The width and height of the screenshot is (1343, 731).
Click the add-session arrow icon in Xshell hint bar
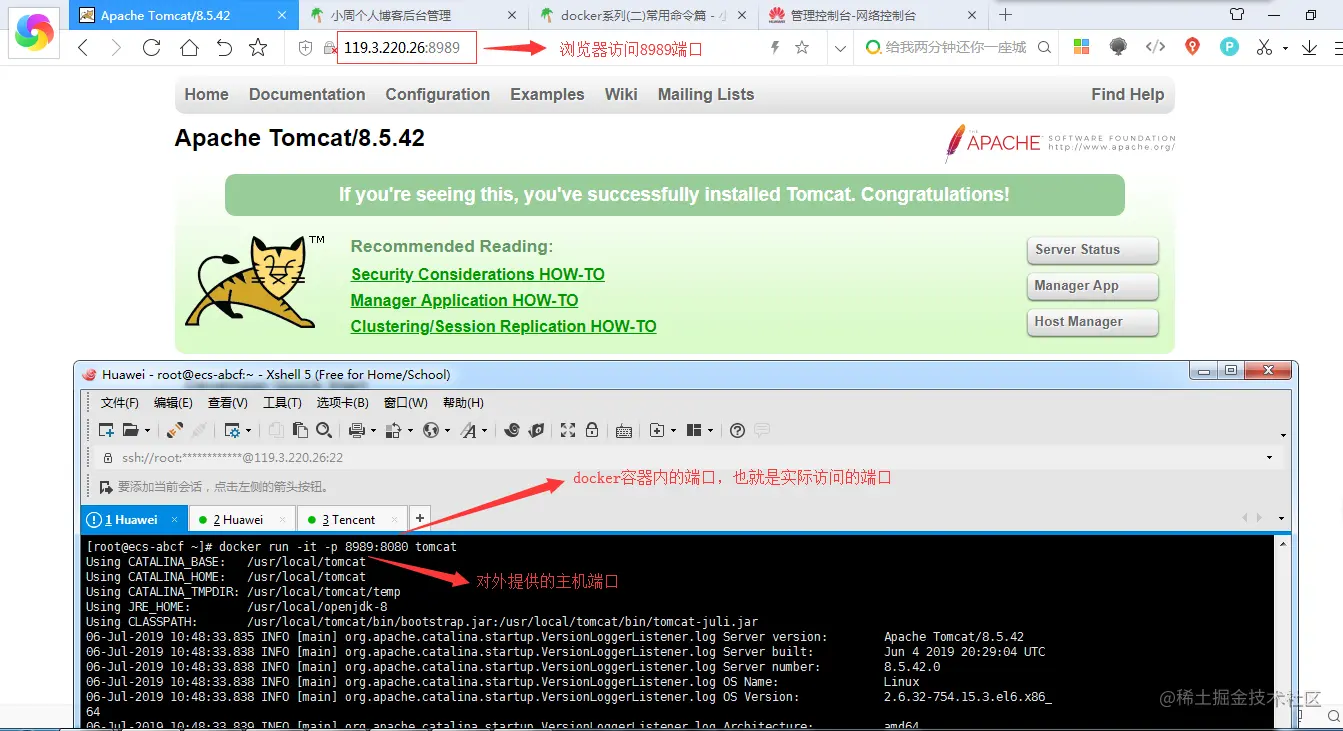click(106, 487)
